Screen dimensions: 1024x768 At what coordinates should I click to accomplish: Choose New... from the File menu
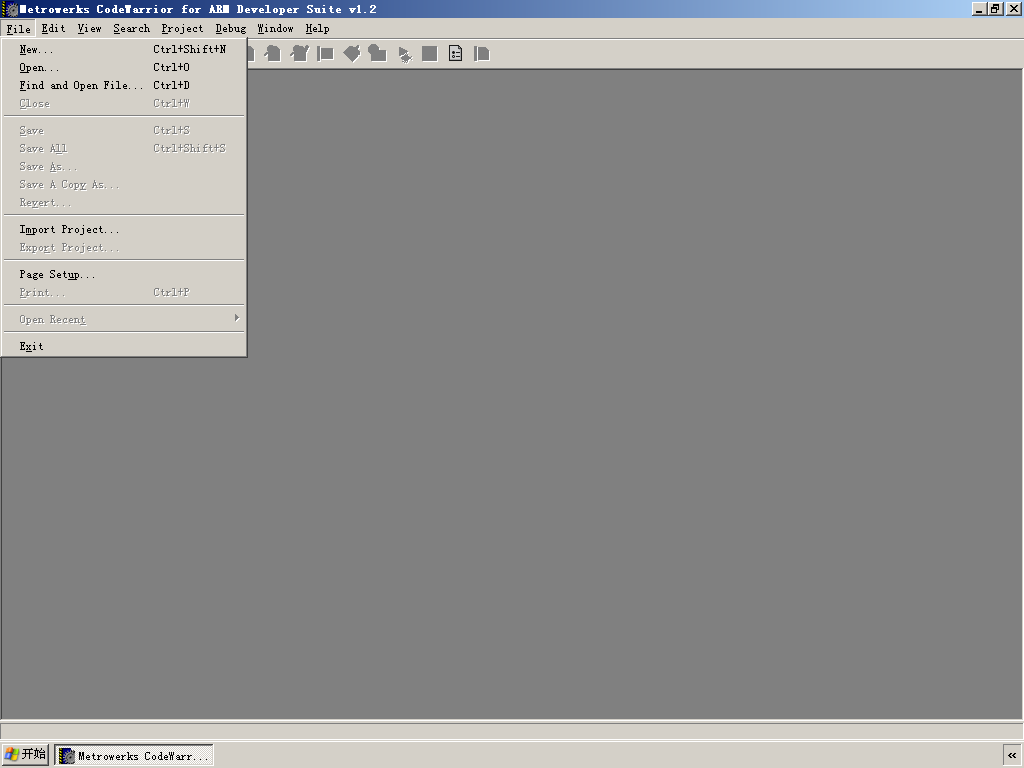[x=124, y=49]
